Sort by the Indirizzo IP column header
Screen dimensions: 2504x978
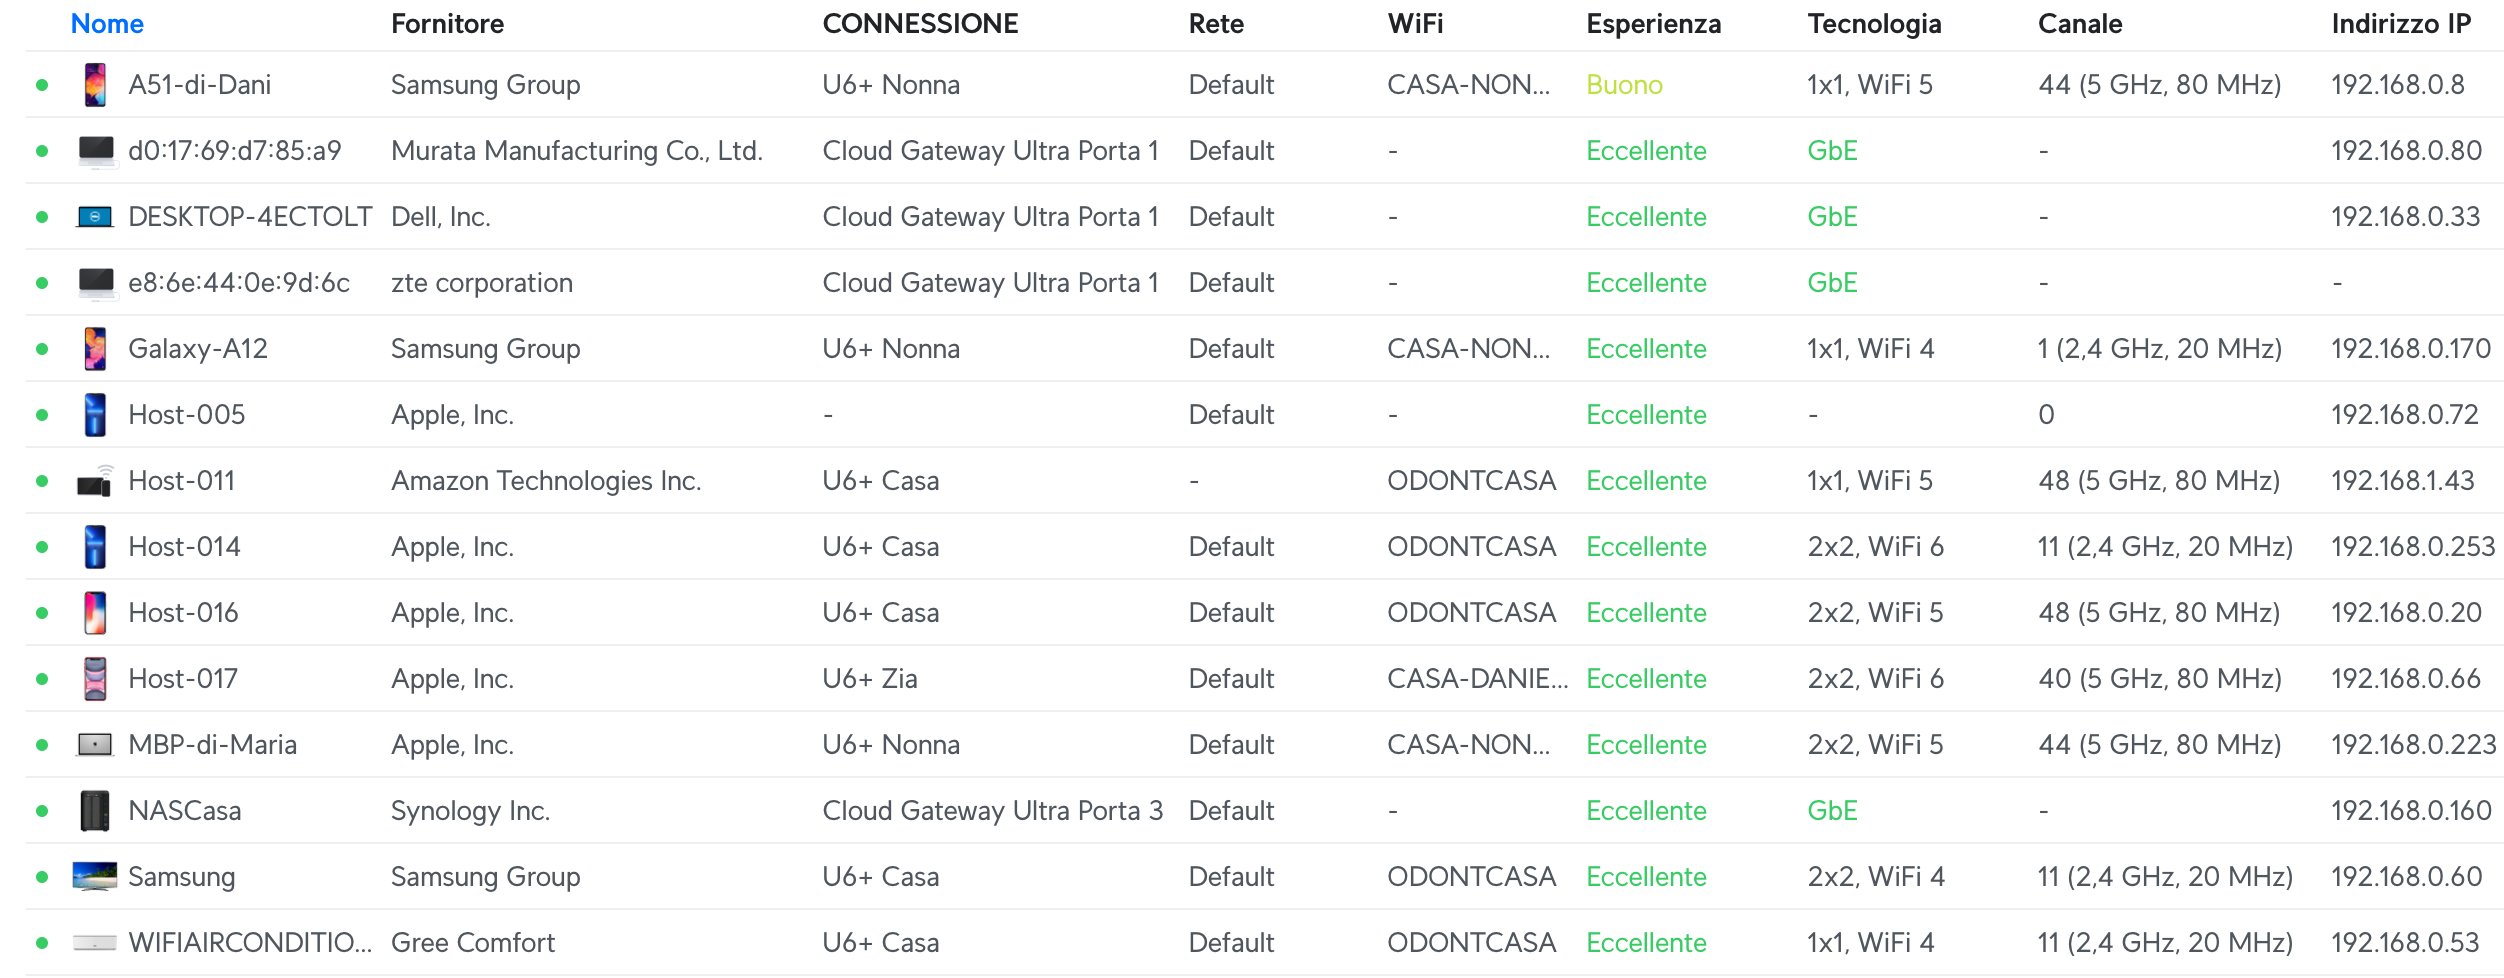click(x=2400, y=24)
